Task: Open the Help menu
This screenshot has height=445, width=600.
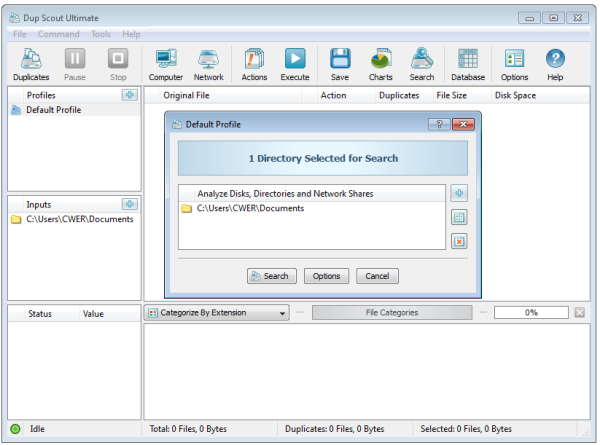Action: pos(131,34)
